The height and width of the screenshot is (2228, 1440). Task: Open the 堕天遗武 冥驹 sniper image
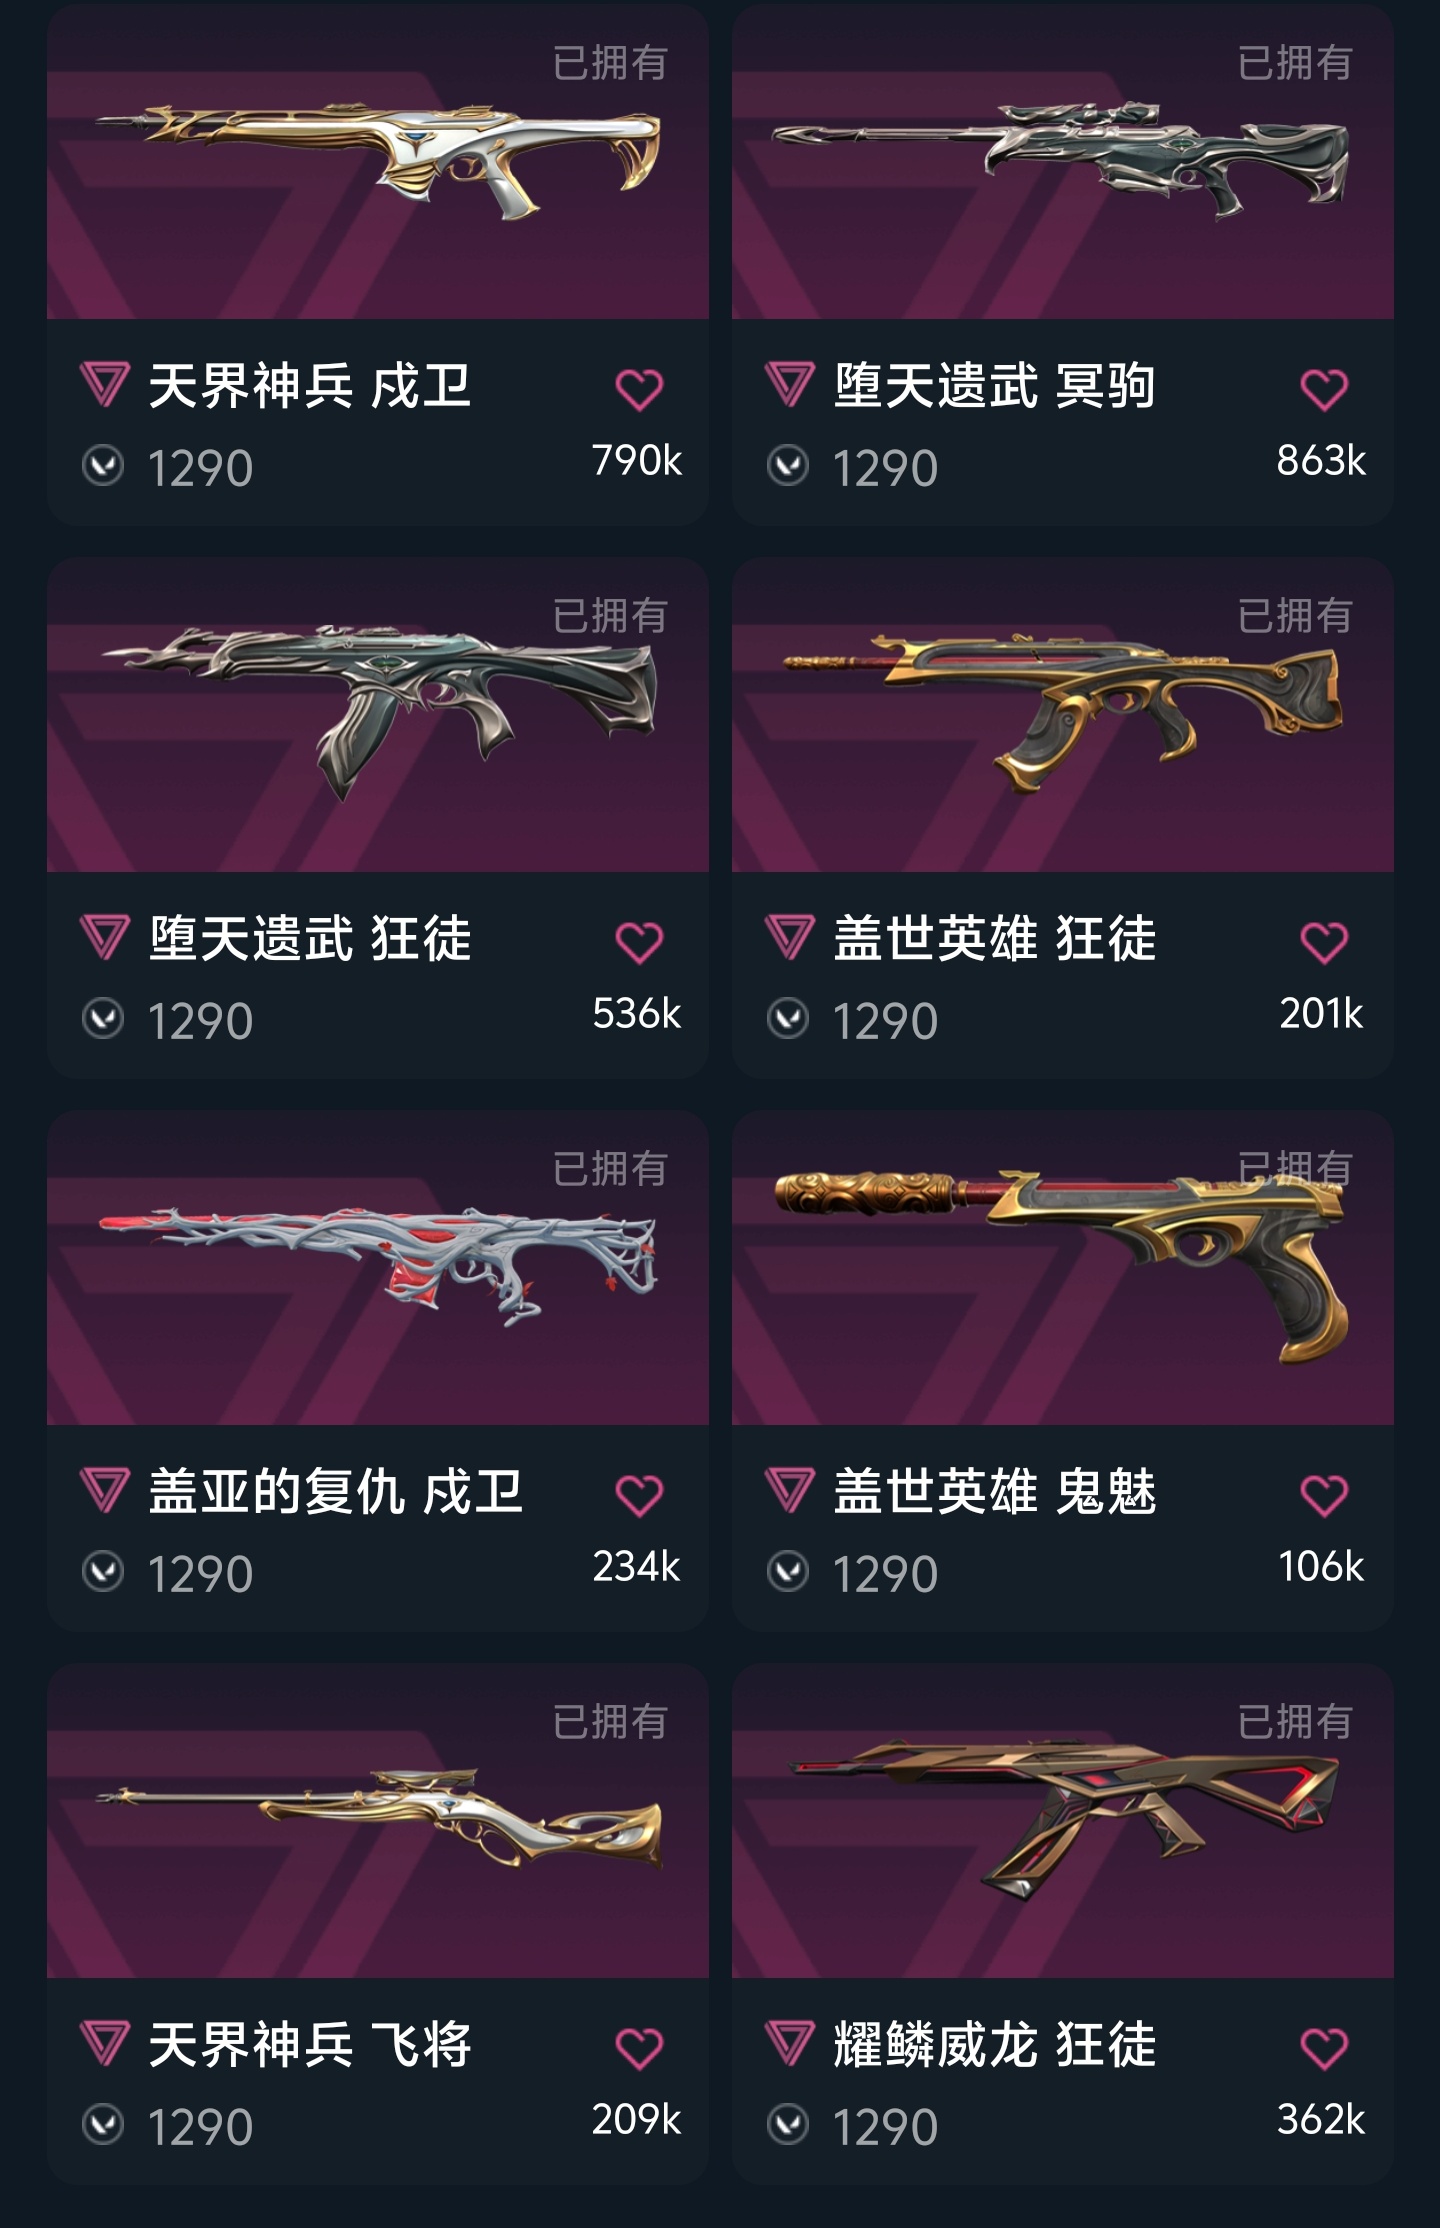(x=1063, y=162)
